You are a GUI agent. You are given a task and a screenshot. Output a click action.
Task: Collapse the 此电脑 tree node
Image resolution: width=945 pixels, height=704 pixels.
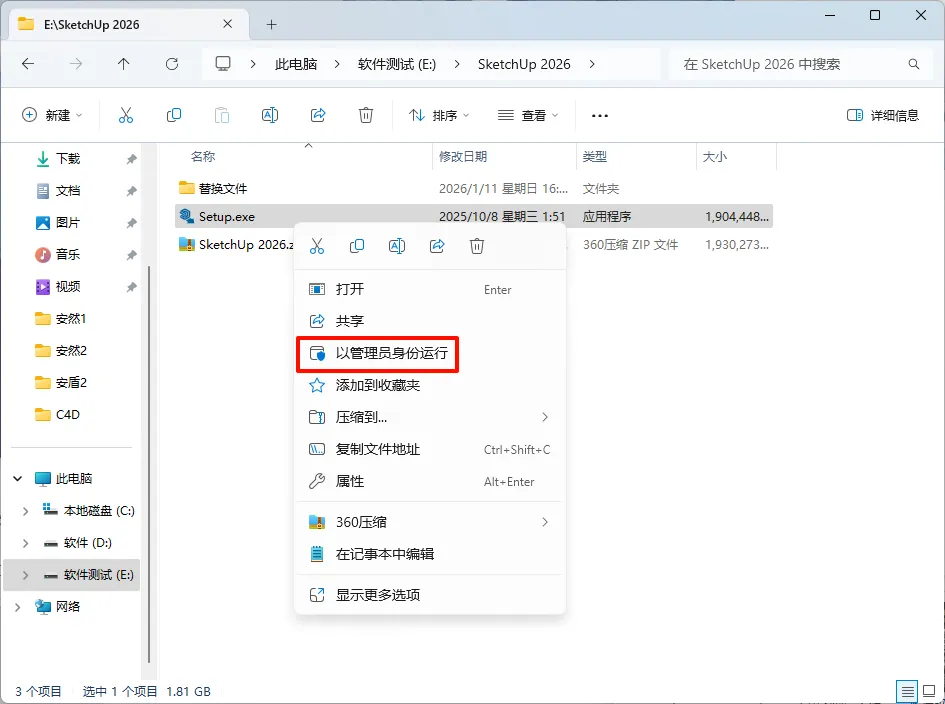tap(18, 479)
